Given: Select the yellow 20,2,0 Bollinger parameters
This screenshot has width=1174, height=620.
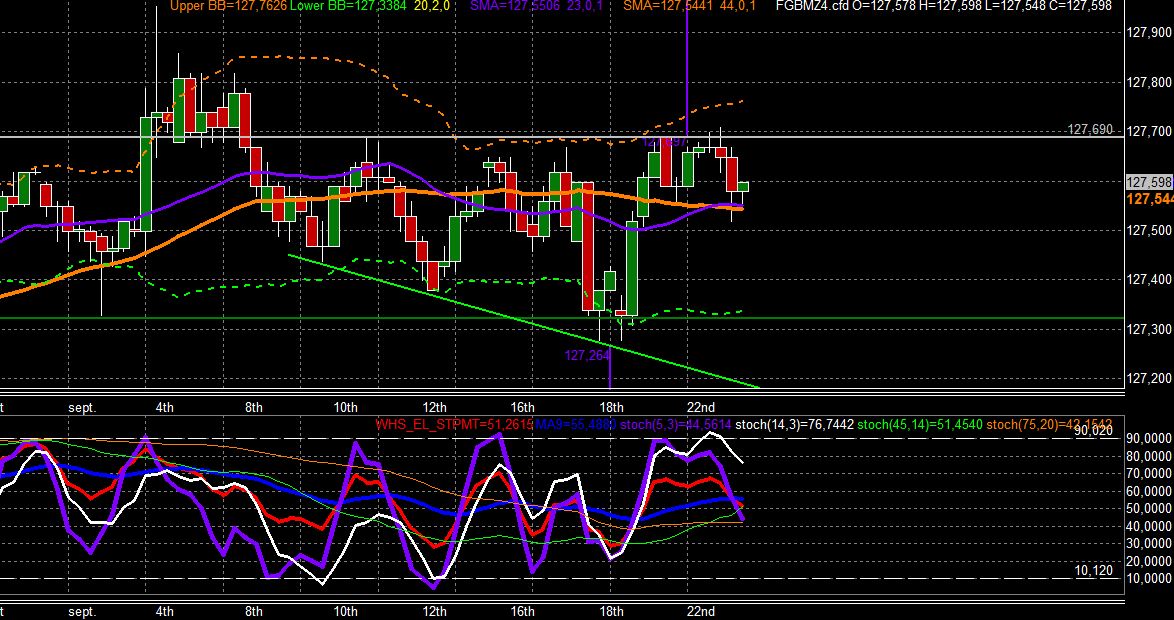Looking at the screenshot, I should (x=430, y=6).
